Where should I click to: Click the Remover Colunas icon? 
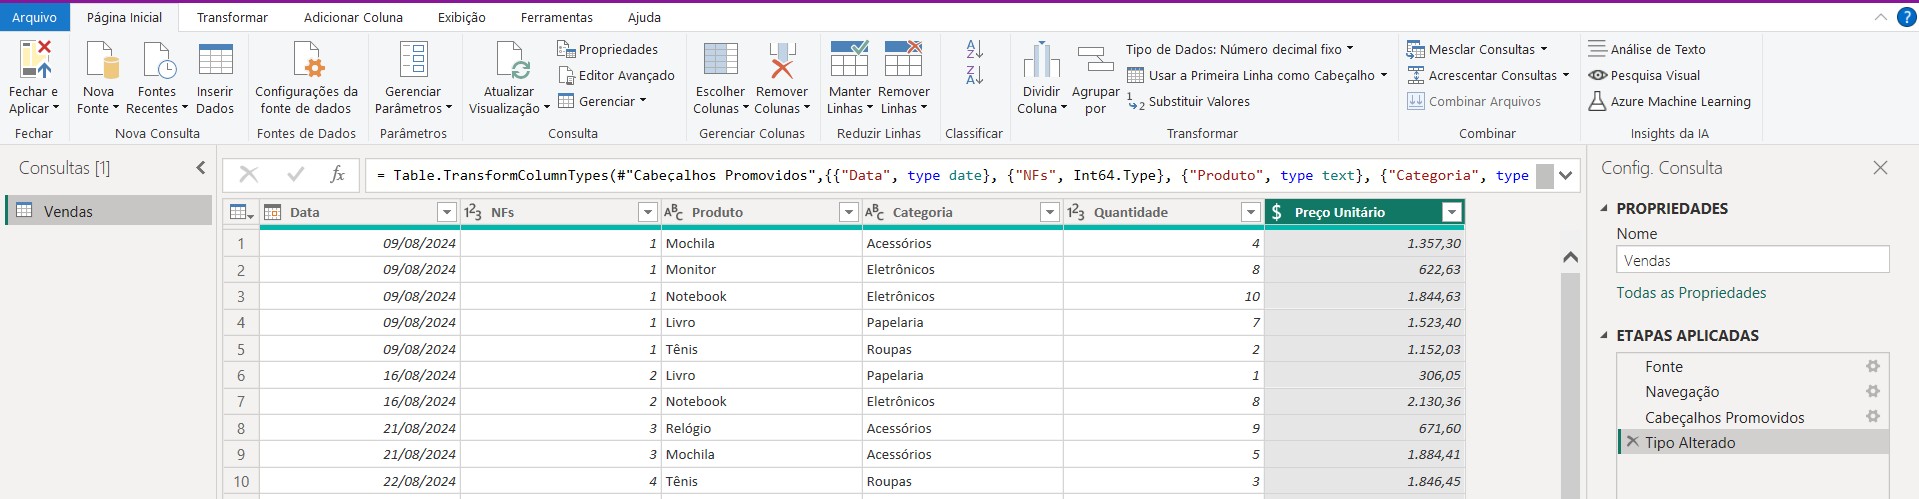[782, 60]
